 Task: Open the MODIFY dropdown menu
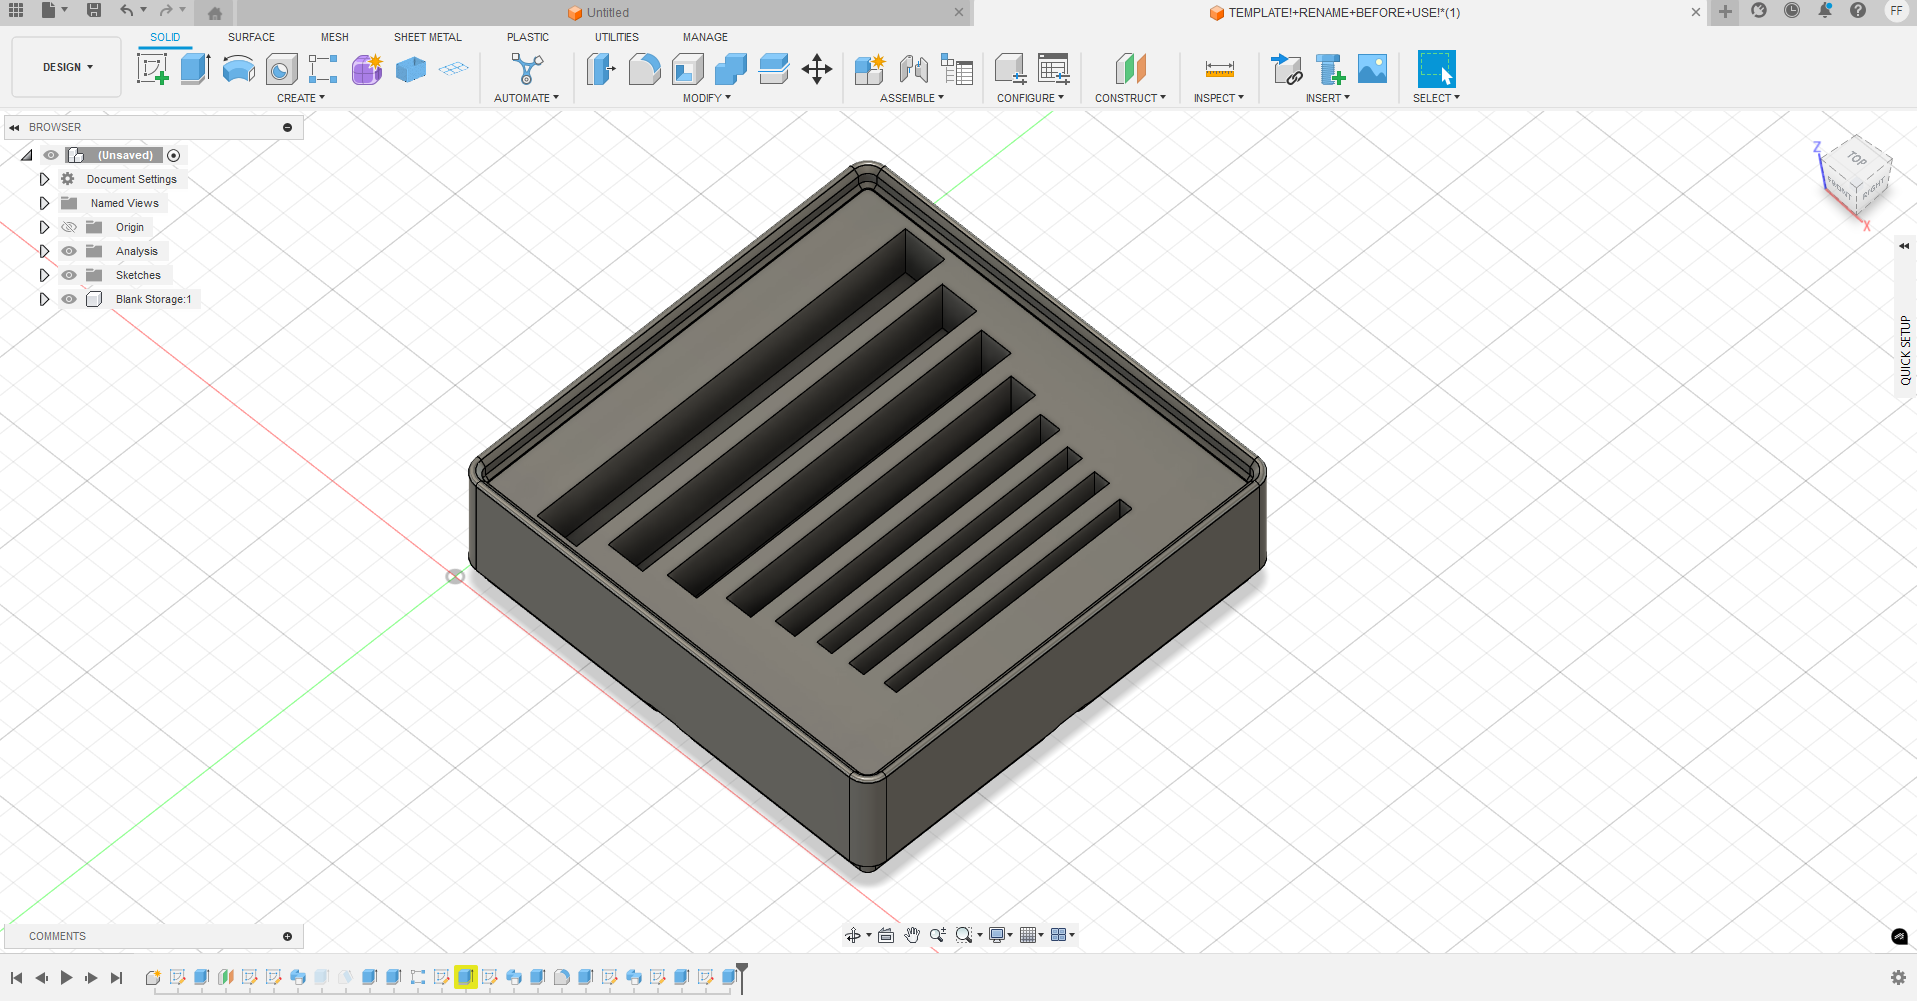point(707,98)
